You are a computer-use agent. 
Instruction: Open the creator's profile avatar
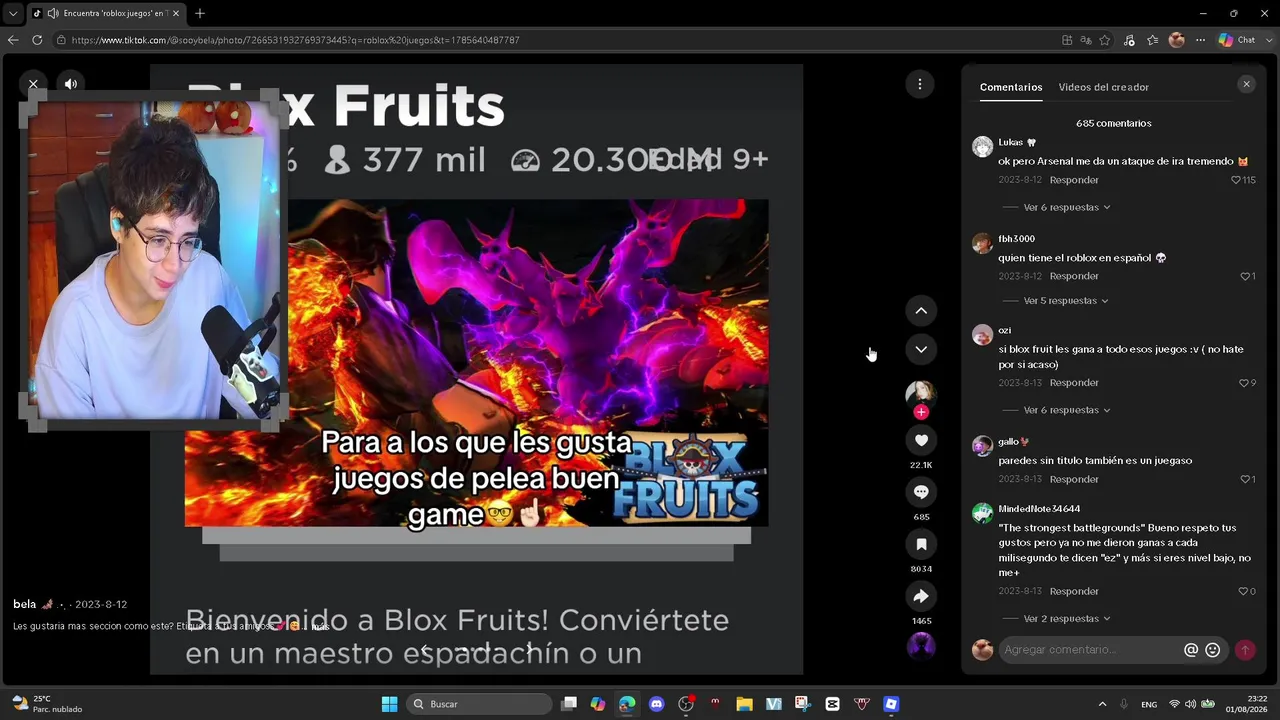tap(920, 393)
